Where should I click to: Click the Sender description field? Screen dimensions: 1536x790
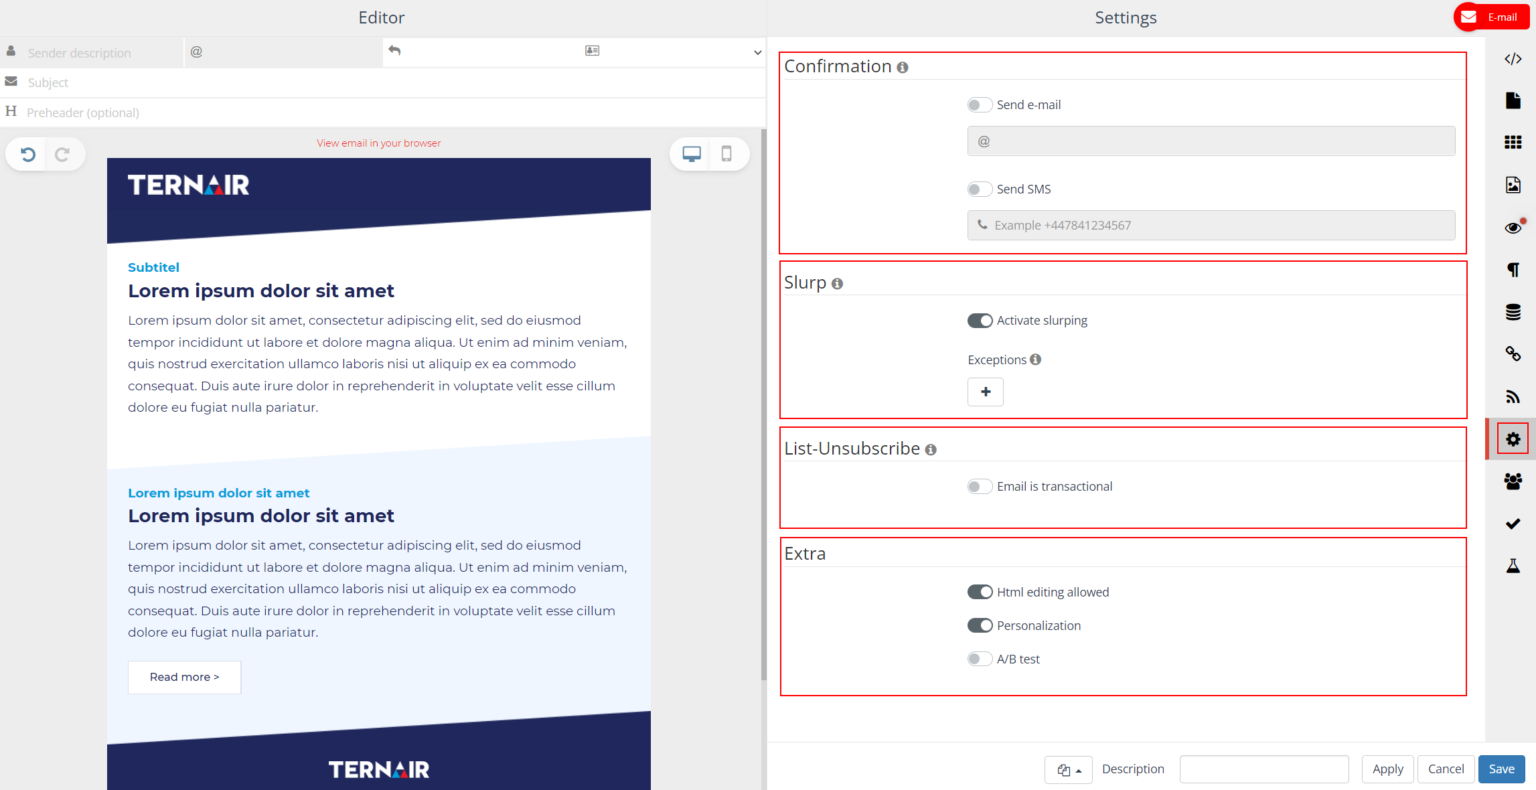[x=92, y=52]
